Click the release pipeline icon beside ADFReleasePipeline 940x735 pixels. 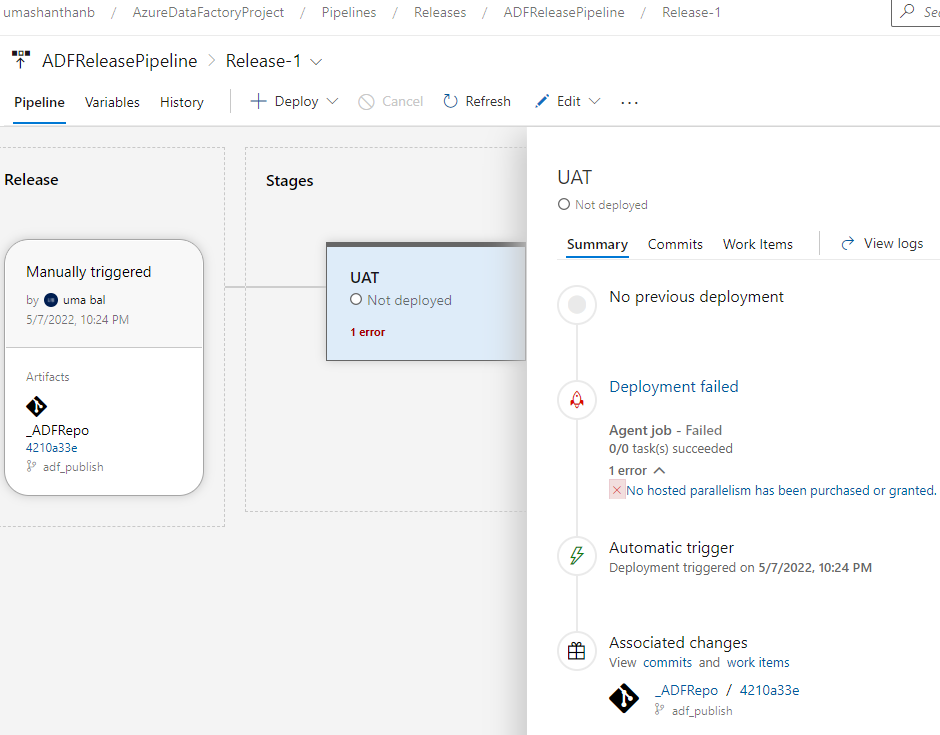pos(20,60)
